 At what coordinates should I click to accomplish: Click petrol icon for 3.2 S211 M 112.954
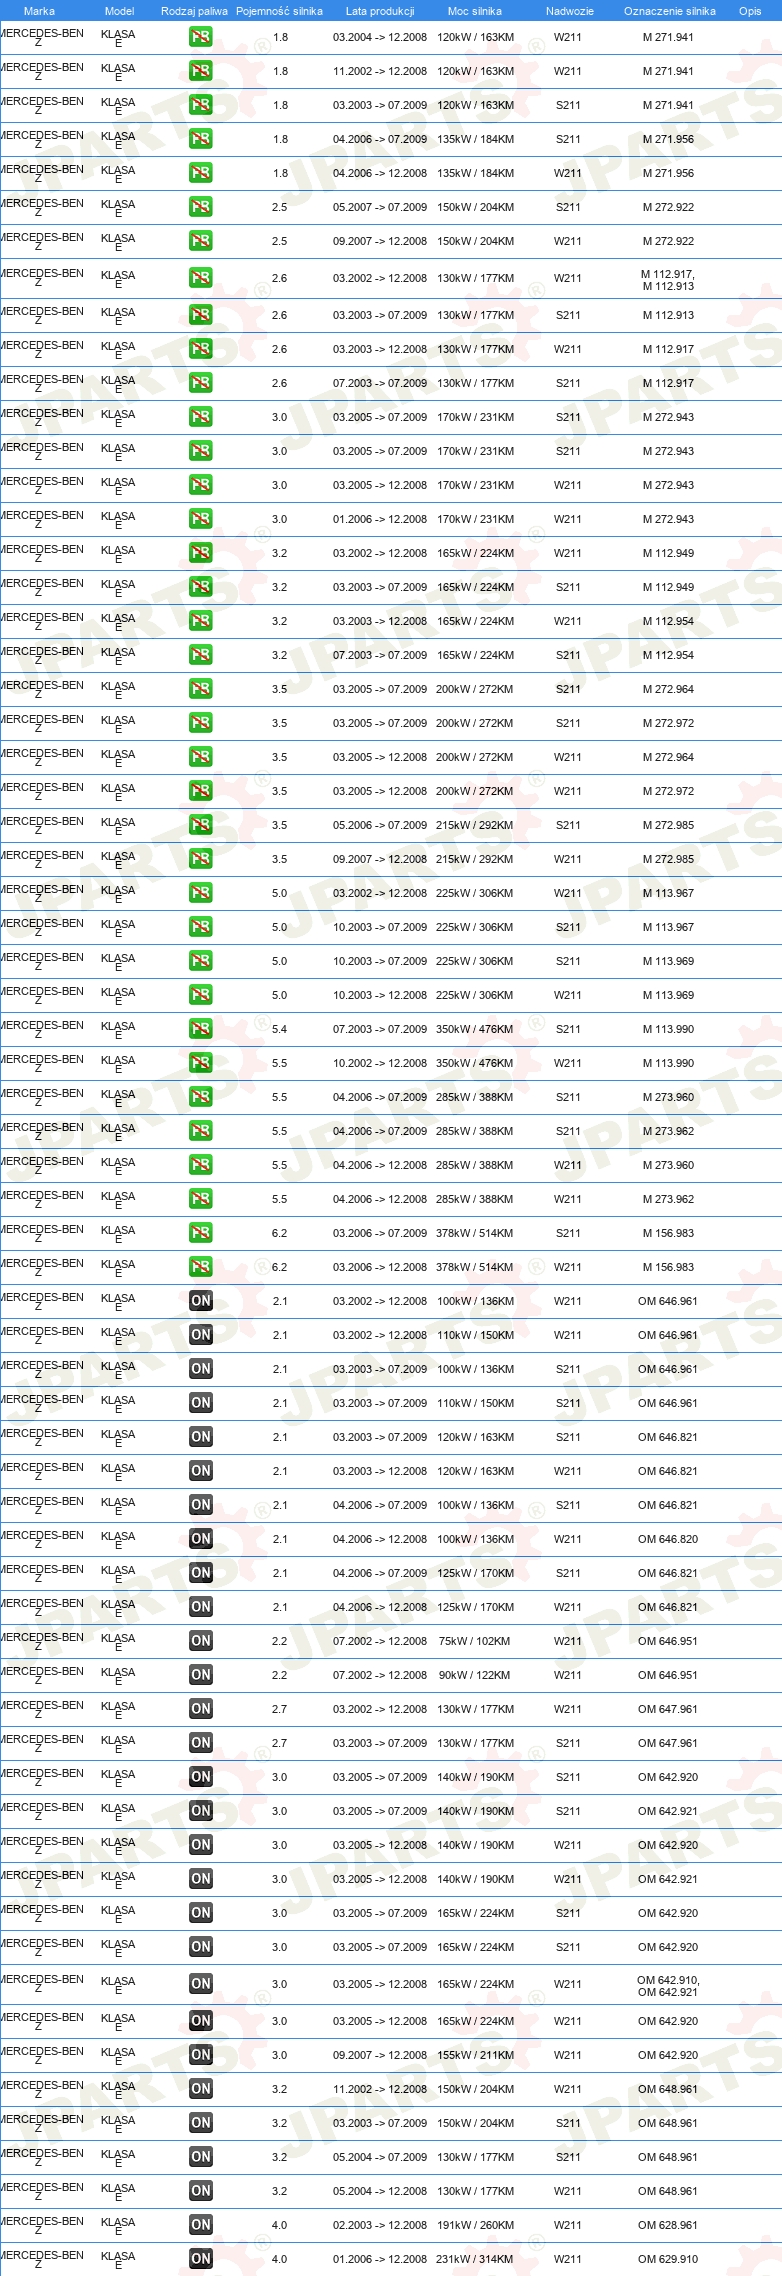coord(201,655)
